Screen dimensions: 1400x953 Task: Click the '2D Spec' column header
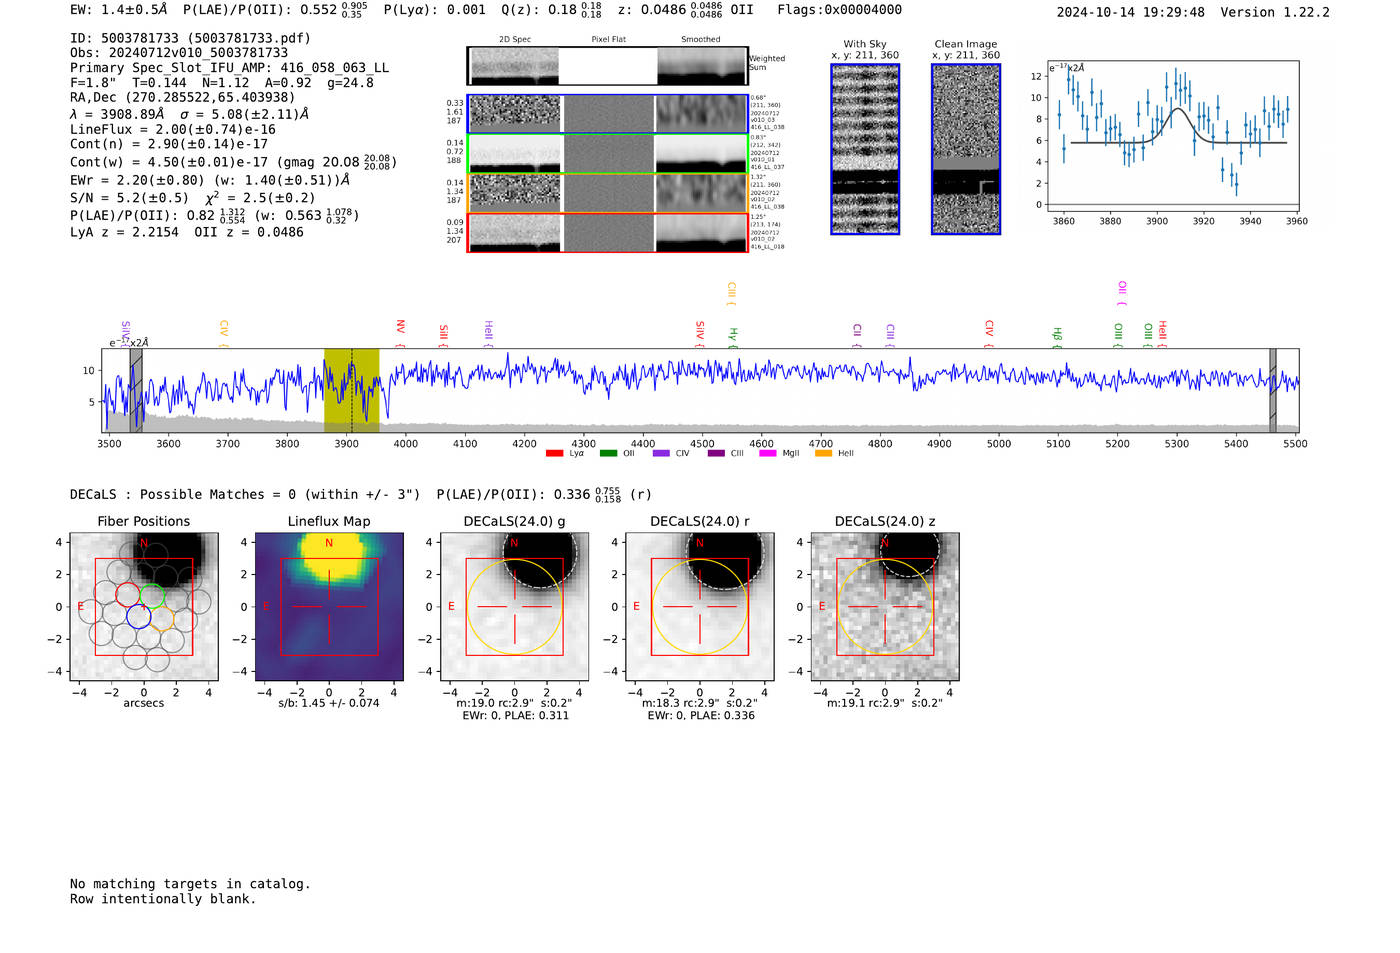tap(515, 40)
